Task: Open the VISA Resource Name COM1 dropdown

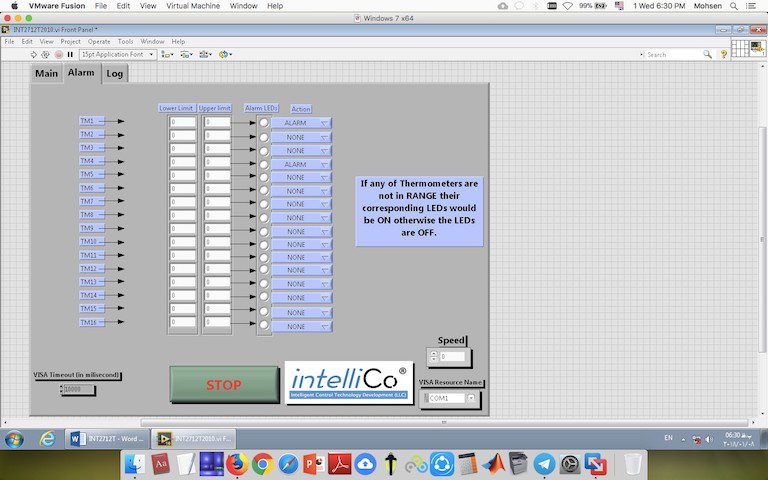Action: point(471,398)
